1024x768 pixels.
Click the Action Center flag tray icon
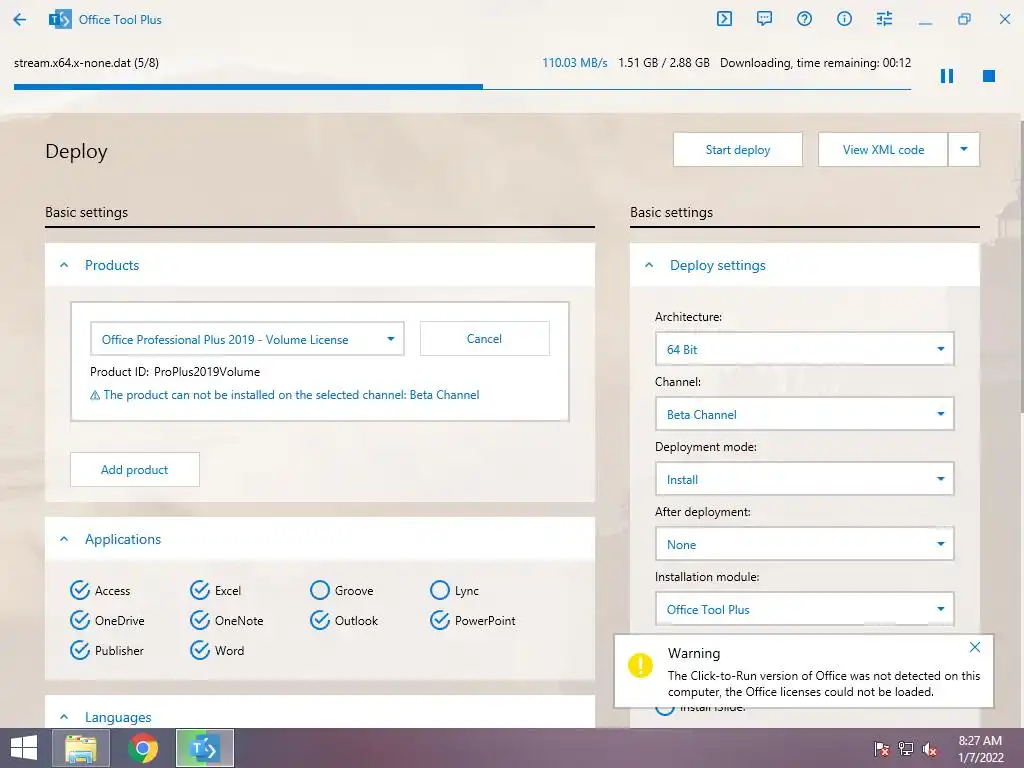882,749
